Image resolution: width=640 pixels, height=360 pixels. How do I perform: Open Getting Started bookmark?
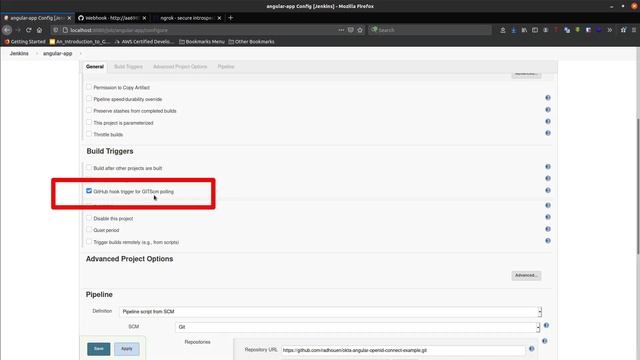(25, 42)
